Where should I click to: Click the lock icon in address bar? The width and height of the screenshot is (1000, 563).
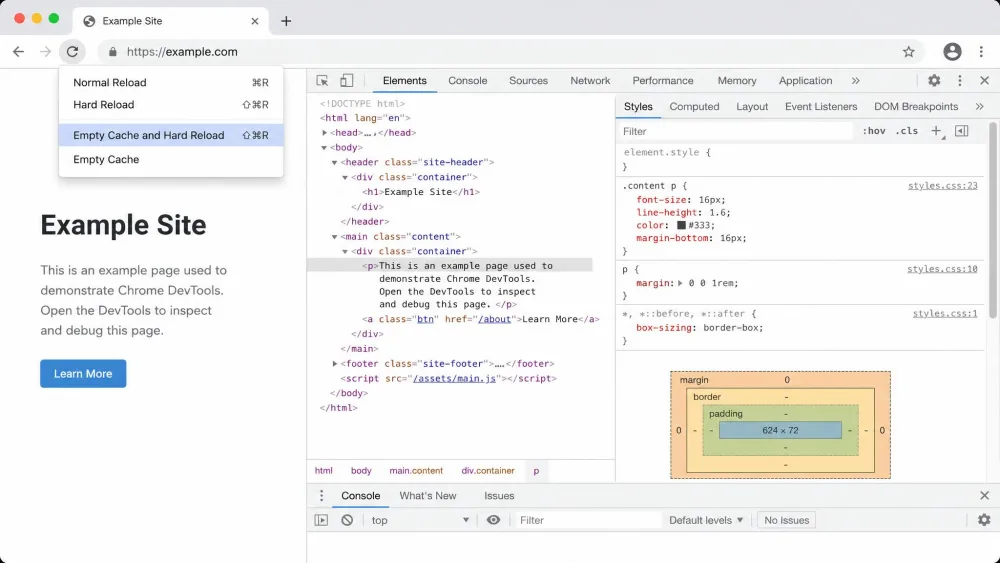point(113,52)
